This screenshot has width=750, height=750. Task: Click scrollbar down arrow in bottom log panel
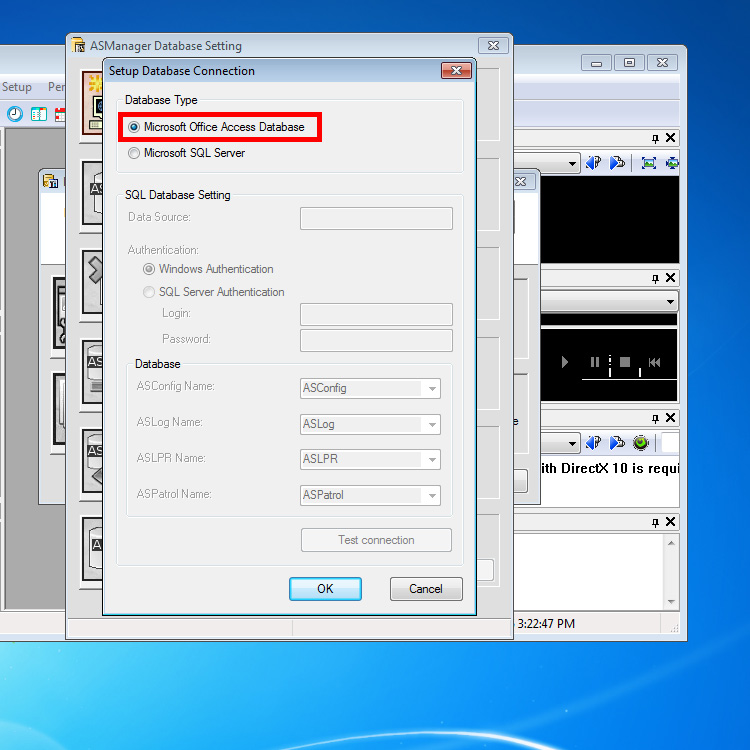tap(671, 602)
